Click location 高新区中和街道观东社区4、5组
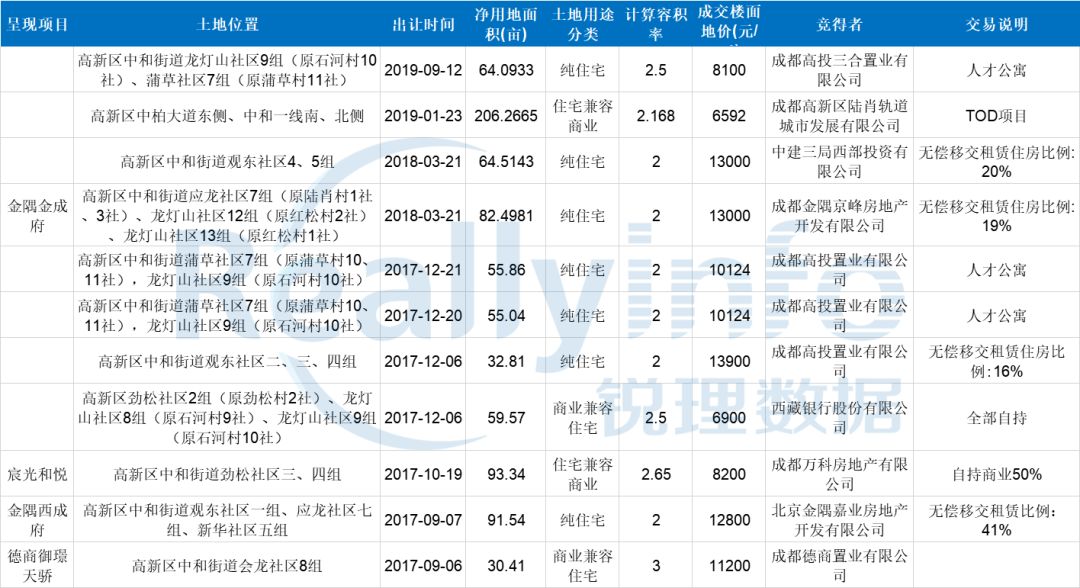1080x588 pixels. point(227,162)
